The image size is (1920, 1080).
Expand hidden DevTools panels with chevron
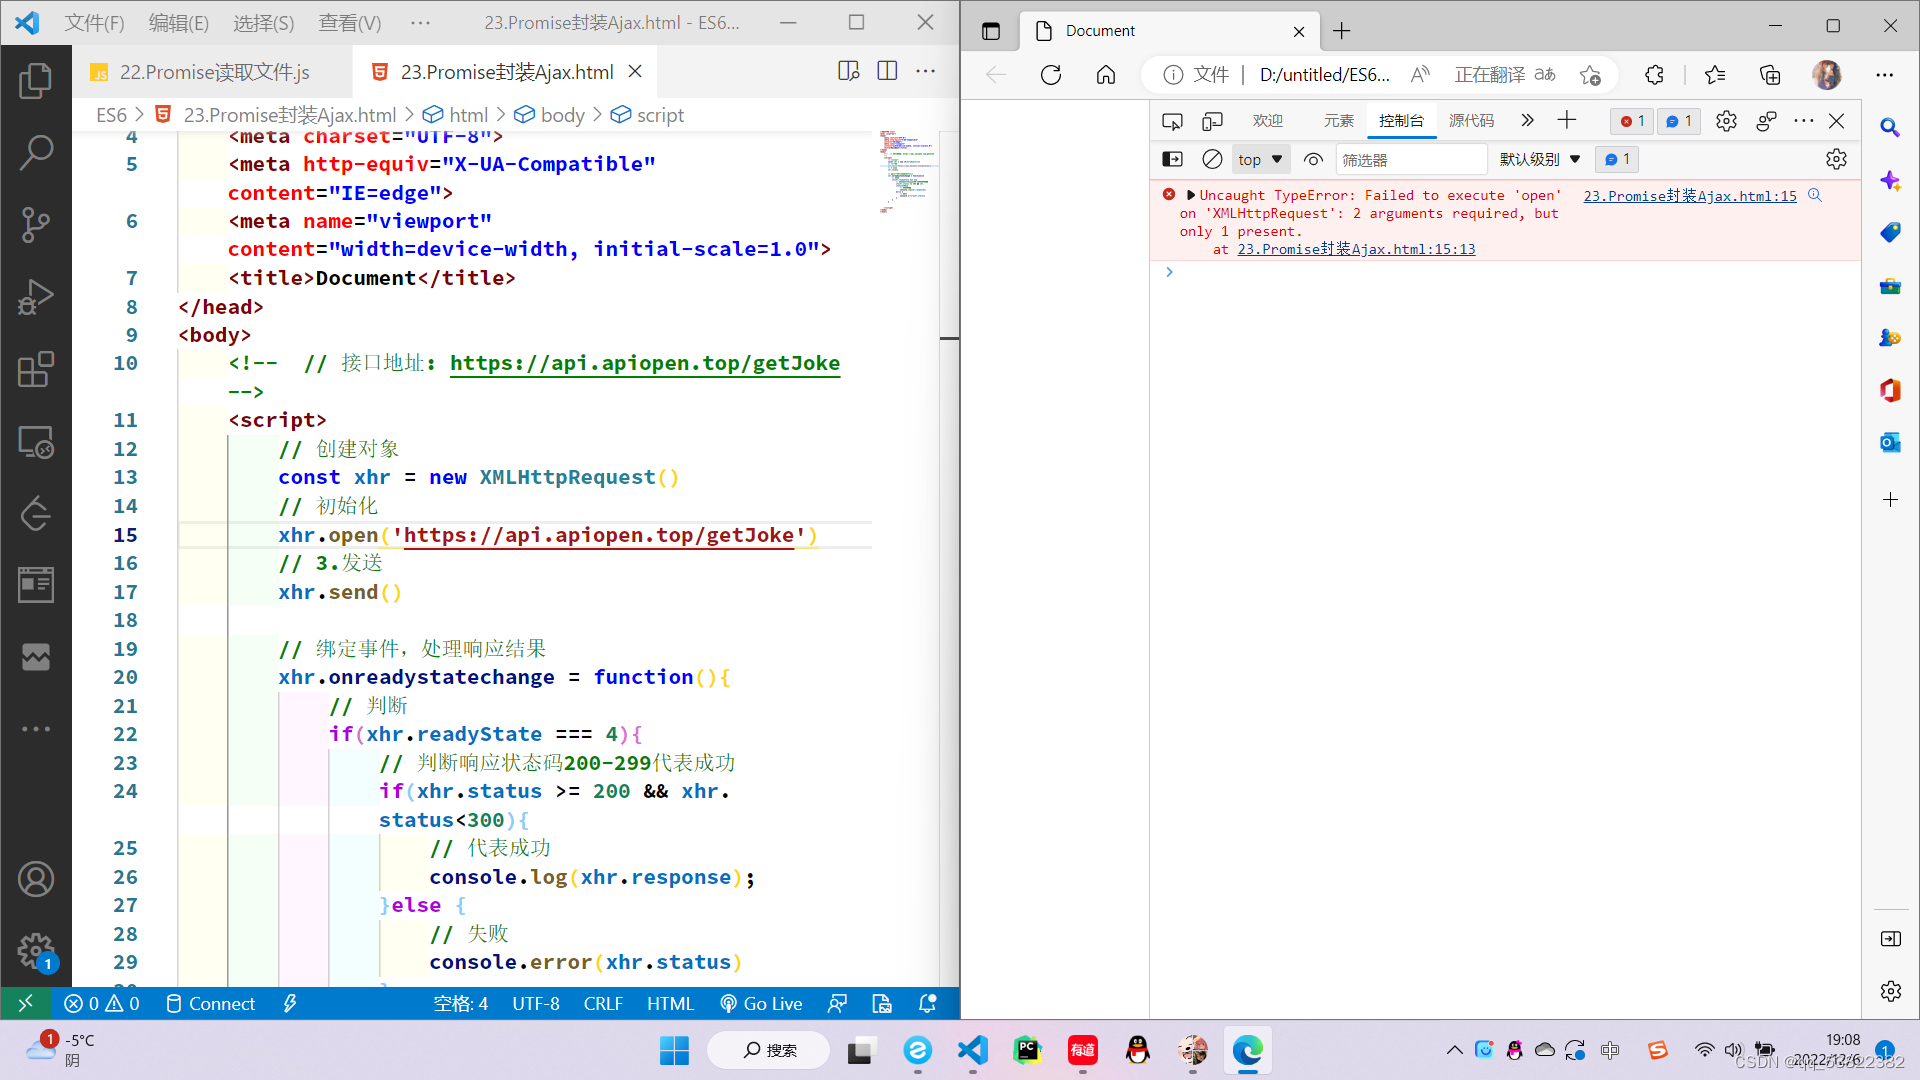1526,120
